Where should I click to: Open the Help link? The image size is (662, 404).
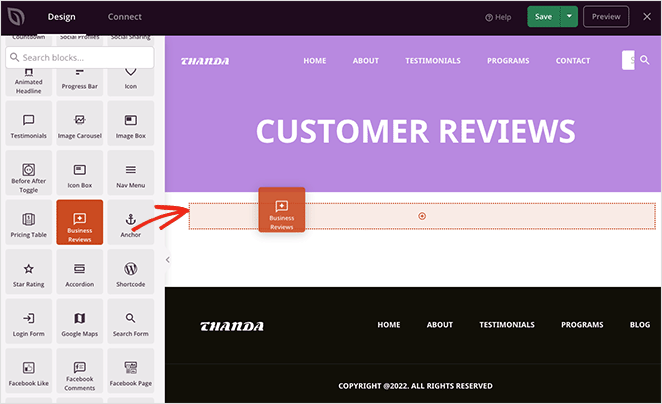tap(498, 17)
